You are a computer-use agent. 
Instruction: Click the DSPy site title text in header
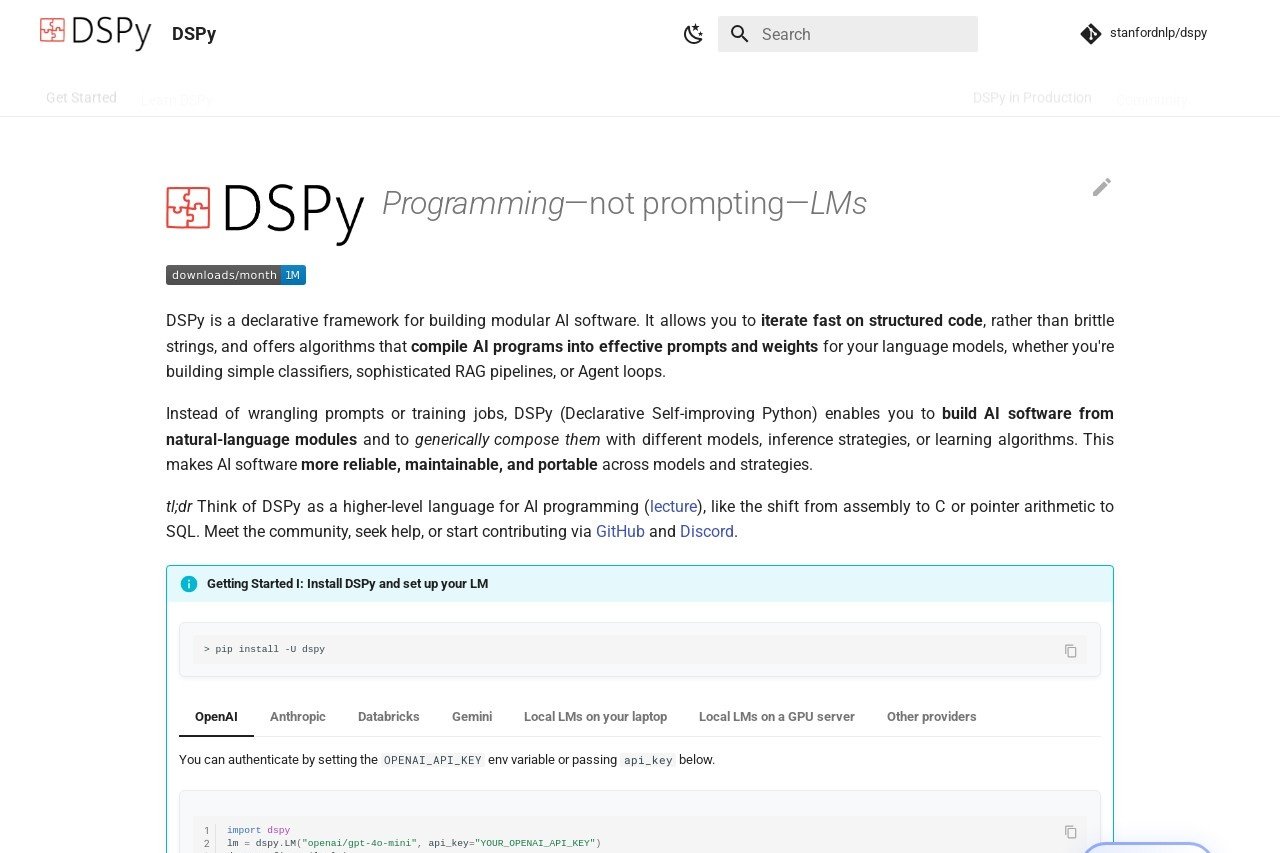tap(194, 34)
